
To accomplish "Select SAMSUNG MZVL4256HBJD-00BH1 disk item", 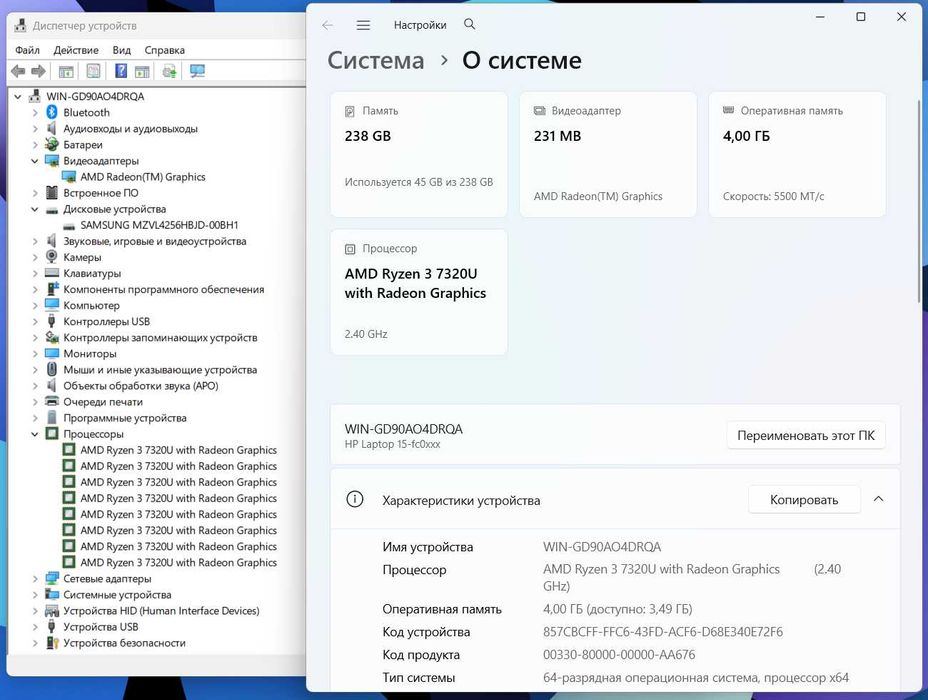I will pos(159,225).
